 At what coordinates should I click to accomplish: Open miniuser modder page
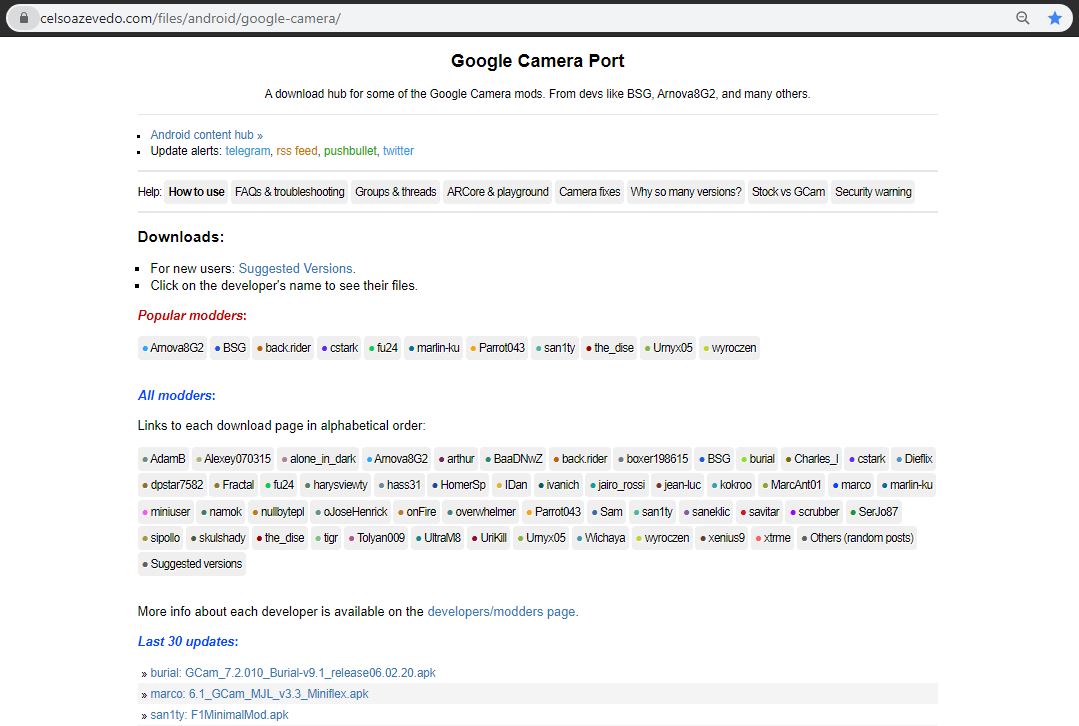point(166,512)
